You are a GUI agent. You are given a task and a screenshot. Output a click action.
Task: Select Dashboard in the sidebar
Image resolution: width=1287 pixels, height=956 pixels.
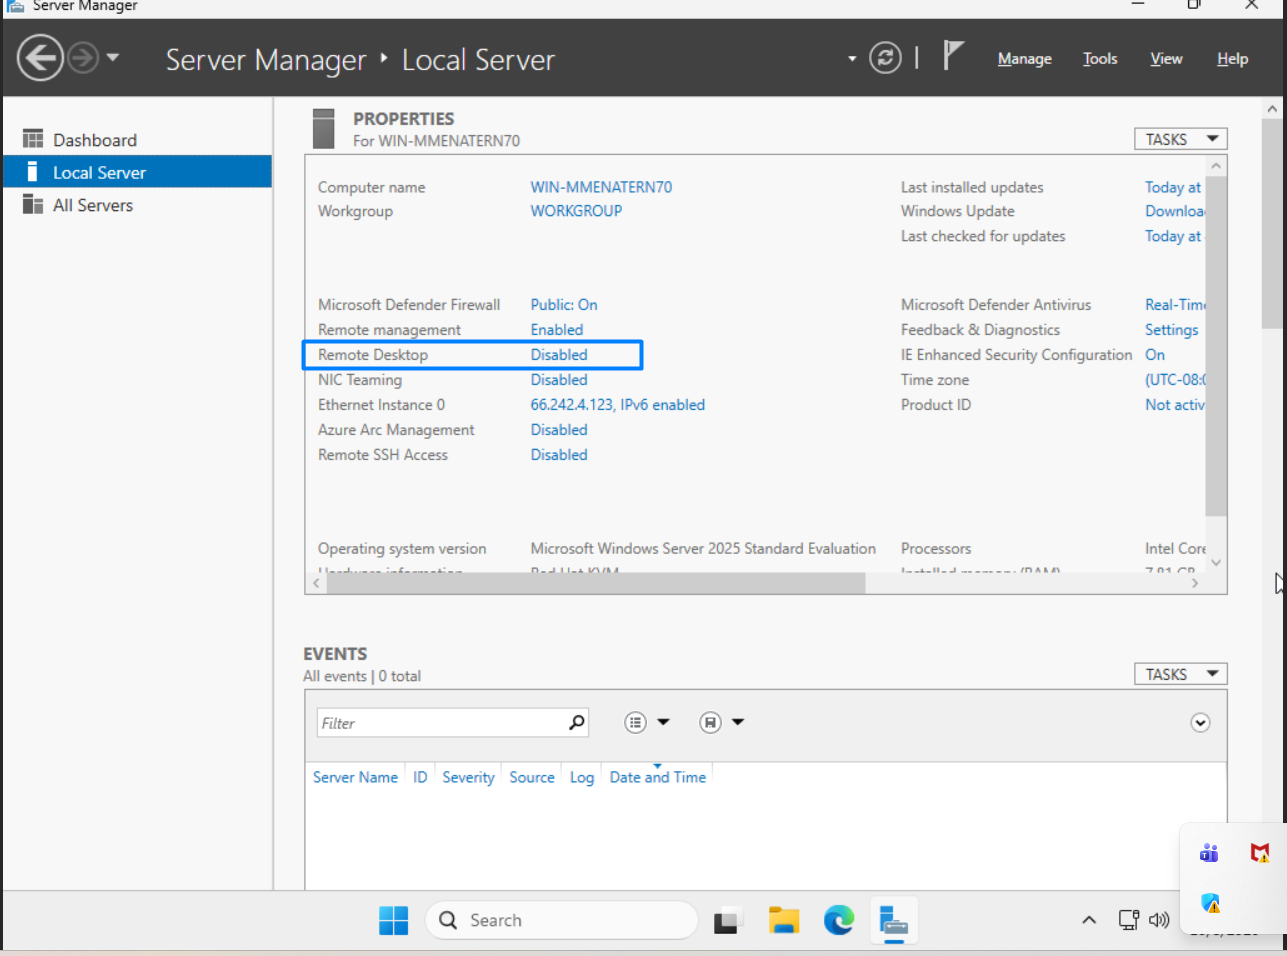point(138,140)
